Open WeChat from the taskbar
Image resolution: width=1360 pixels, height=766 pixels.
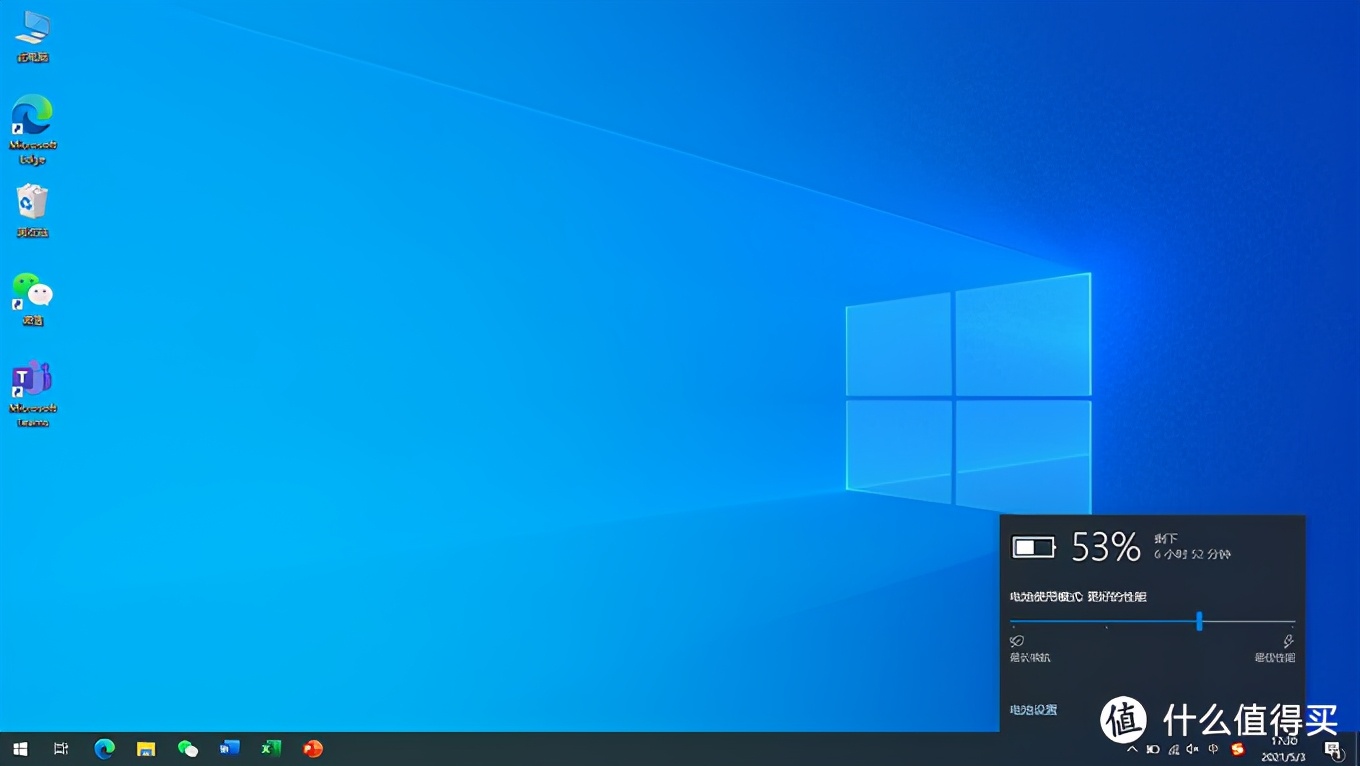click(187, 748)
